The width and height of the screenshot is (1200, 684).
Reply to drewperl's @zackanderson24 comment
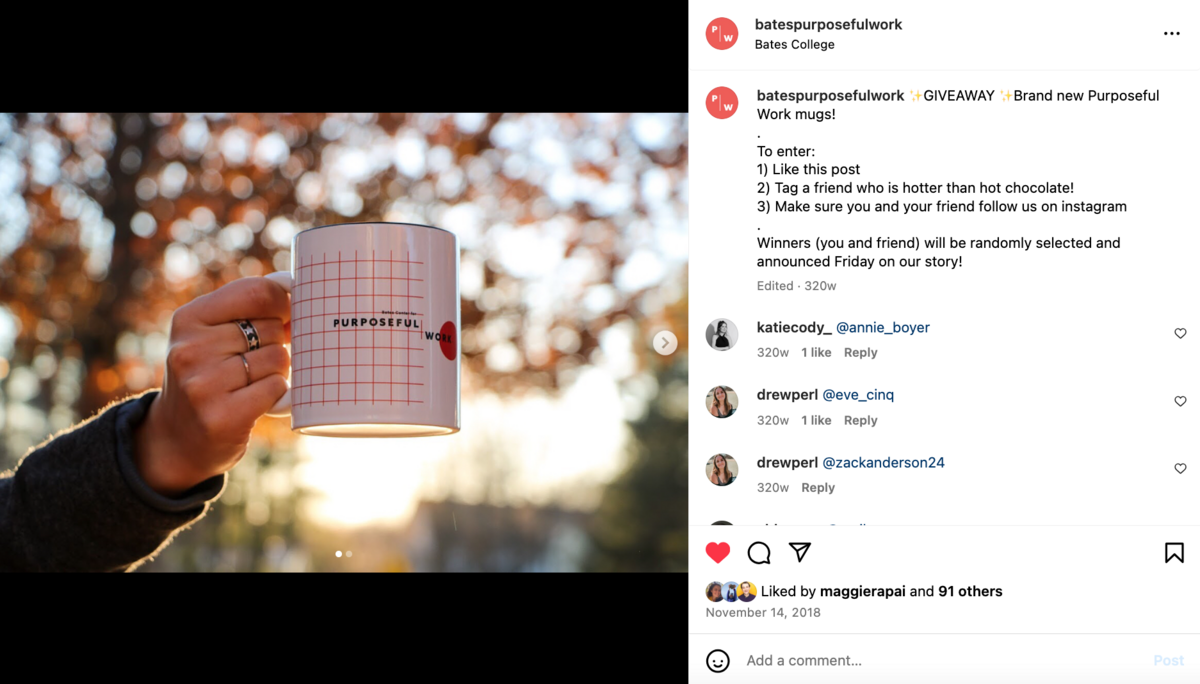[x=818, y=487]
